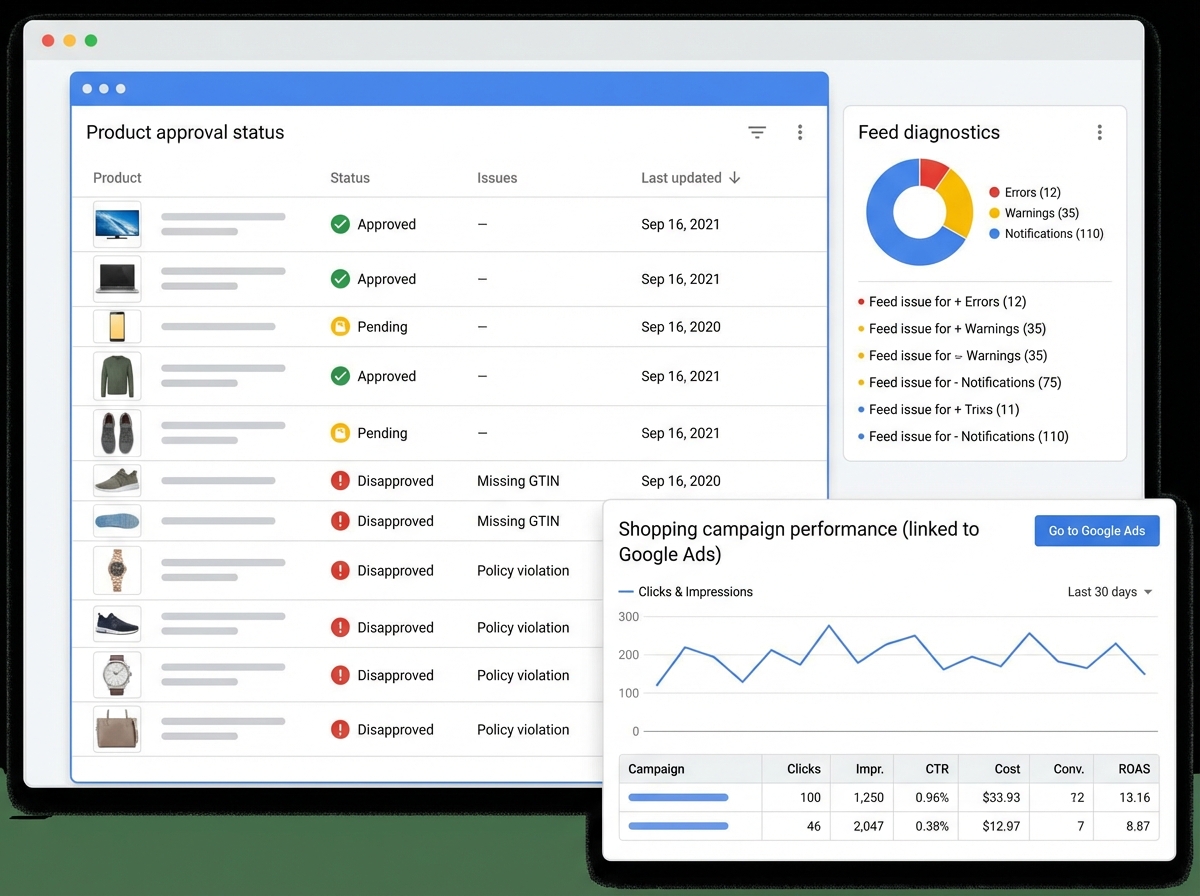Click the red Disapproved icon on the Missing GTIN row

(340, 481)
